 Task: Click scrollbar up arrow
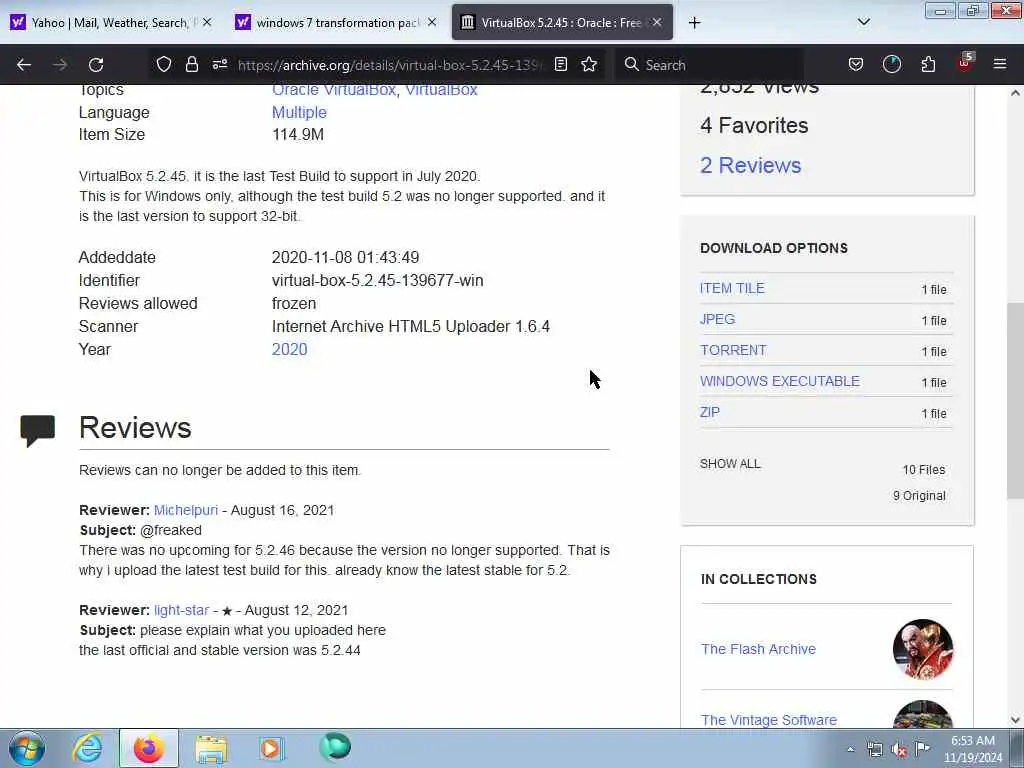[x=1015, y=93]
